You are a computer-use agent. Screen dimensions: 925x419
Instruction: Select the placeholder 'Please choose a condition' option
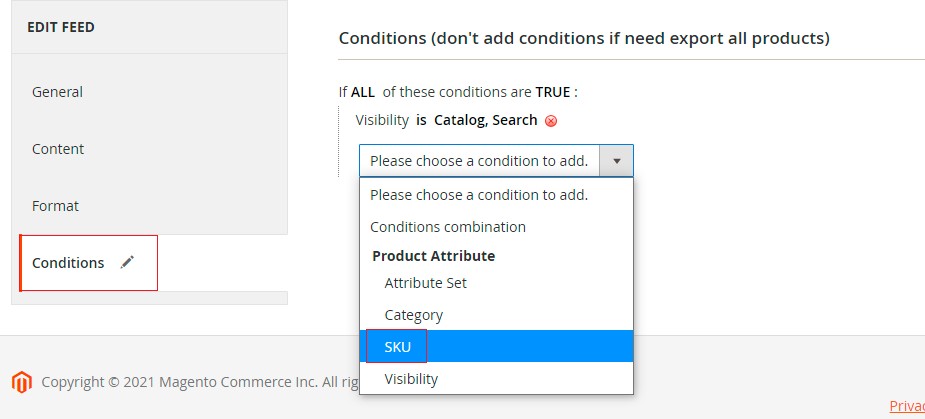pos(478,195)
